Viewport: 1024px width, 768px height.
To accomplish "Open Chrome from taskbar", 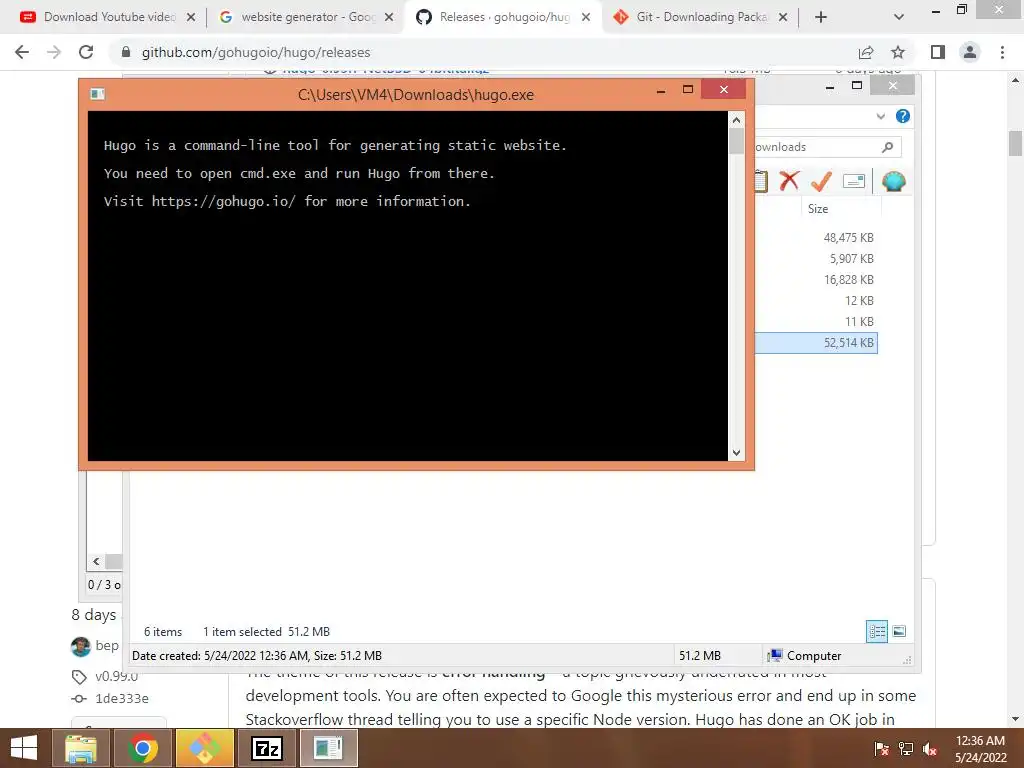I will pyautogui.click(x=142, y=748).
